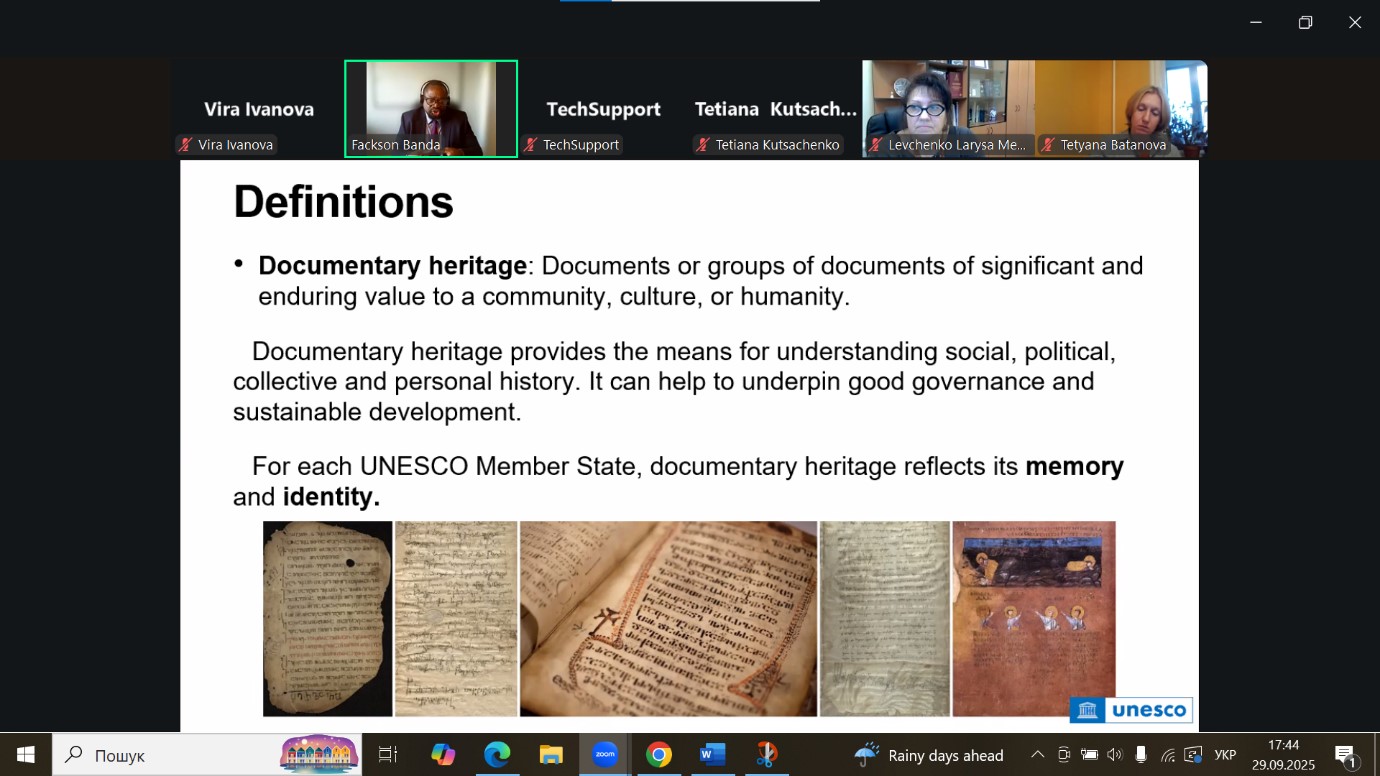Open the notification center
1380x776 pixels.
click(1346, 755)
